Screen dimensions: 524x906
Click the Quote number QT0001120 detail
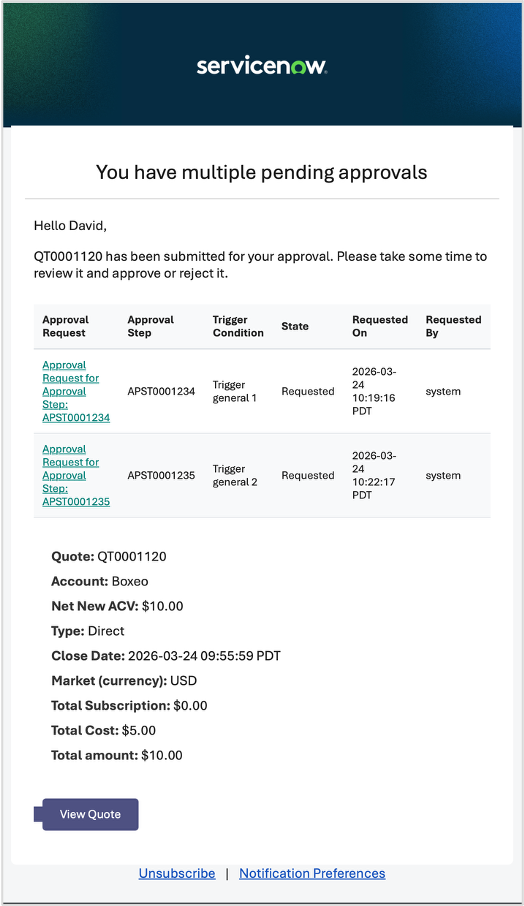pos(109,556)
